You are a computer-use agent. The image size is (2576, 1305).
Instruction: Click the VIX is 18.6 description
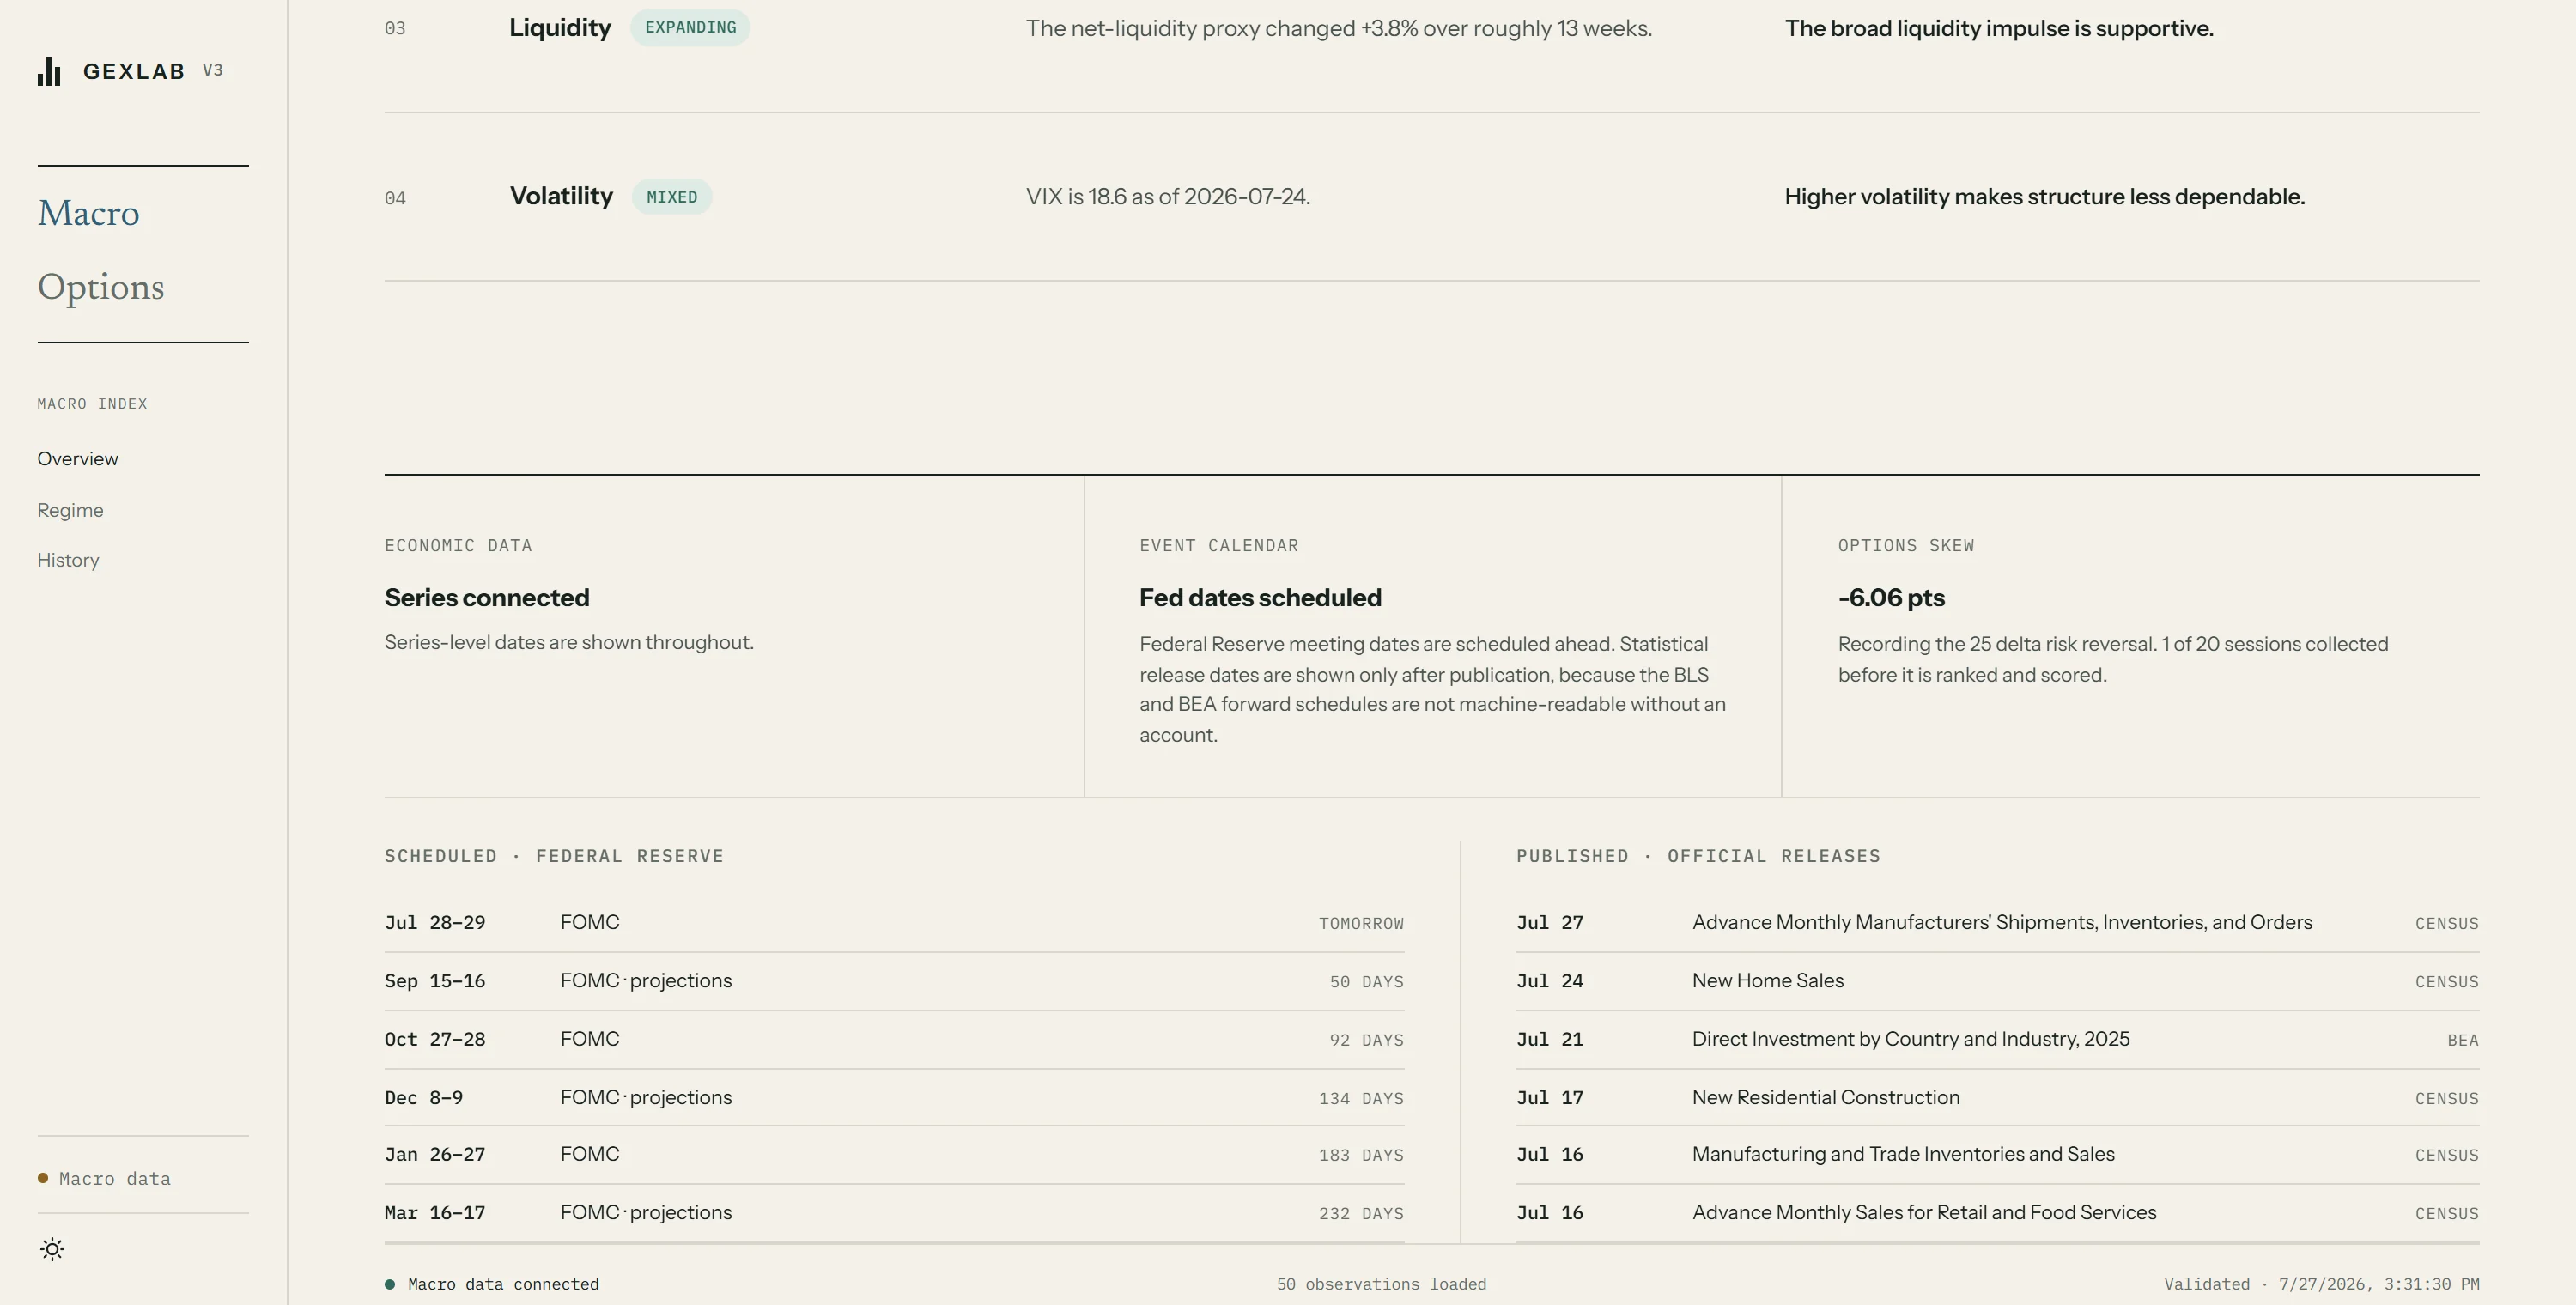[1168, 196]
